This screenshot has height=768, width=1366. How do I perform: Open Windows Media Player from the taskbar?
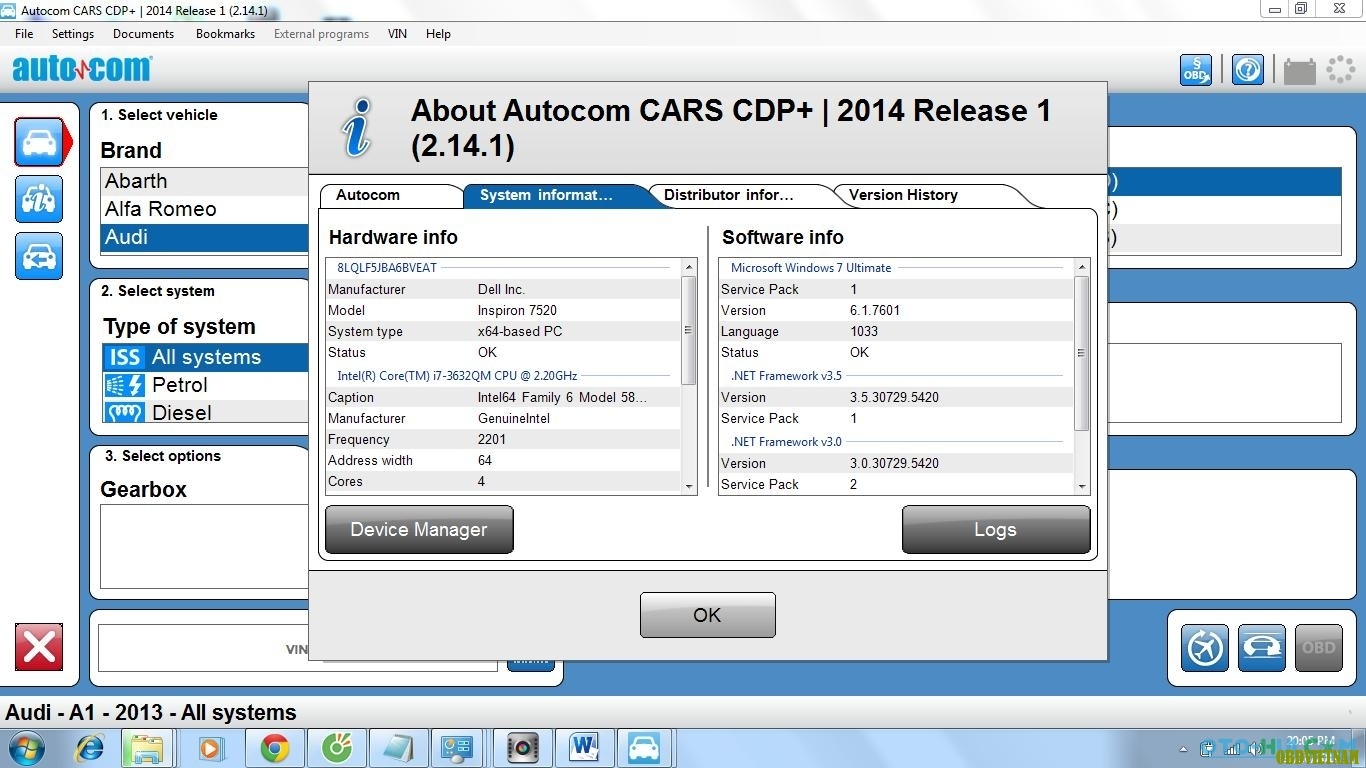pos(210,748)
